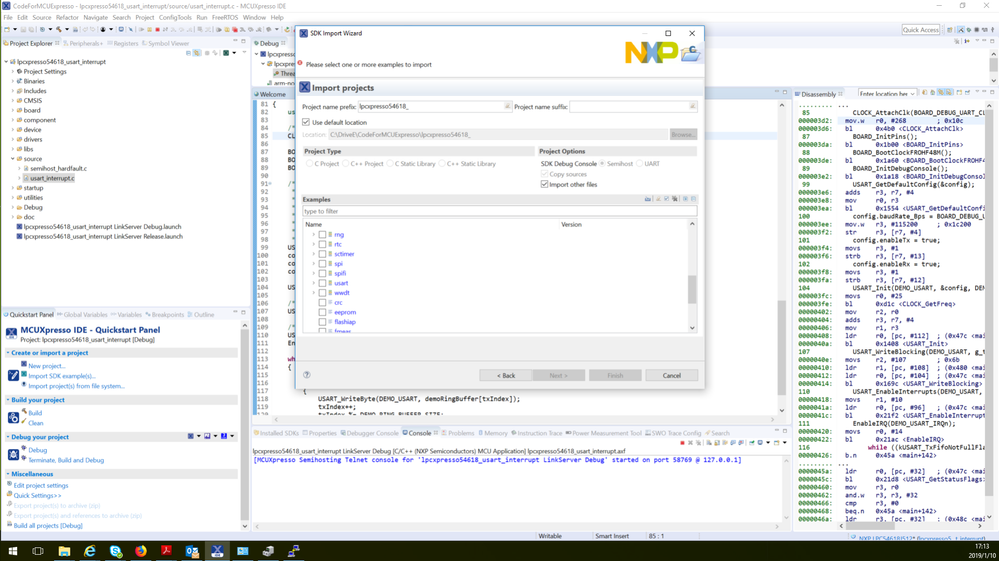The height and width of the screenshot is (561, 999).
Task: Uncheck Use default location checkbox
Action: [x=306, y=122]
